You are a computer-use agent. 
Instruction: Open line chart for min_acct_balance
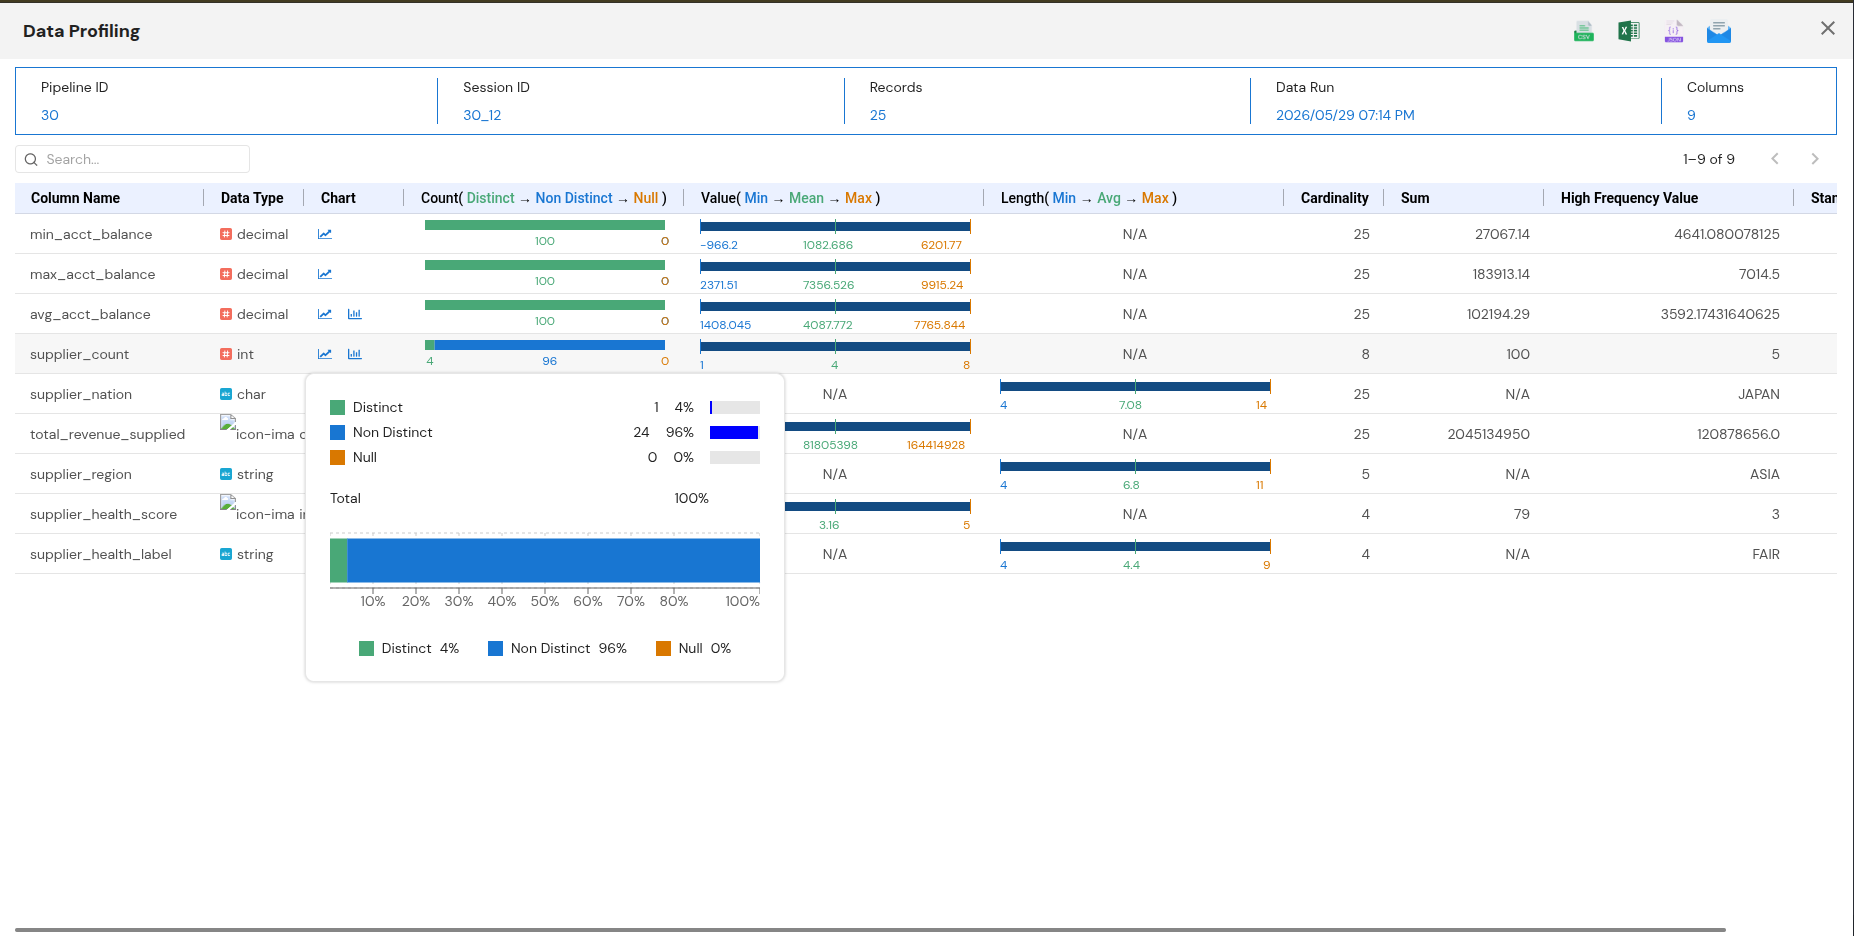[x=325, y=234]
